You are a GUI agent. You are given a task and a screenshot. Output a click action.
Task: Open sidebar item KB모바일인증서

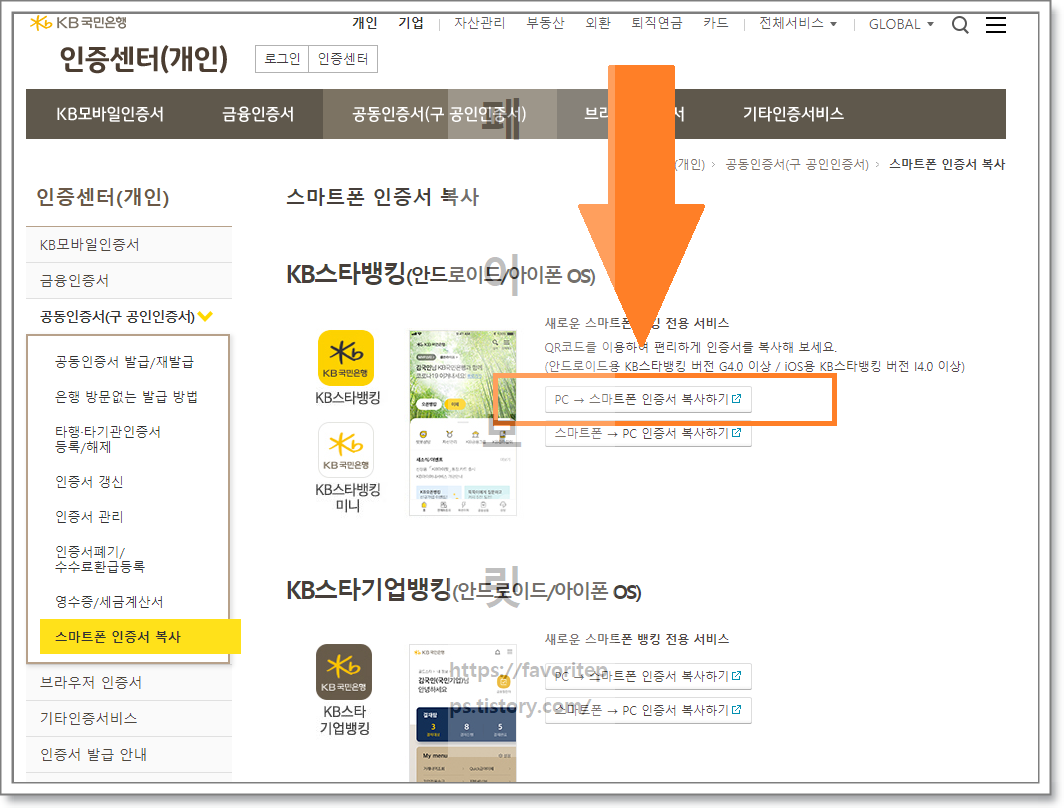[129, 244]
